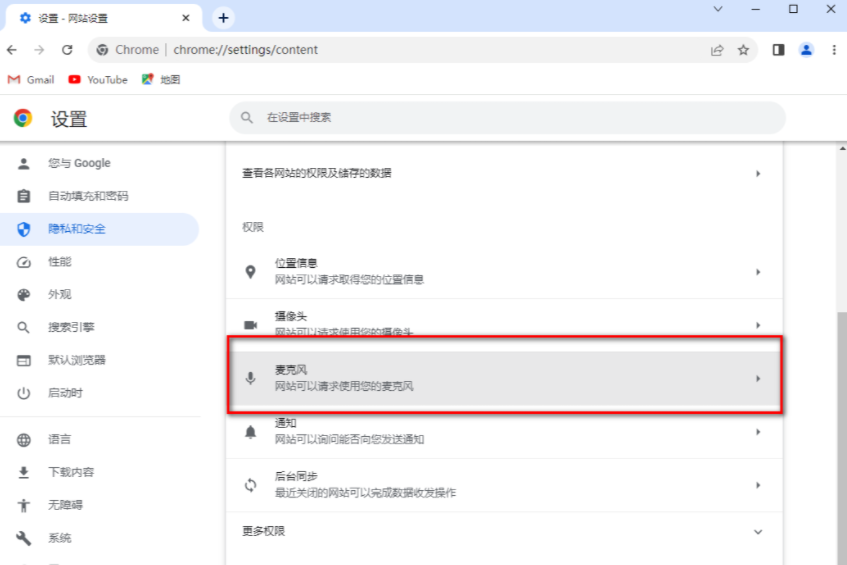The height and width of the screenshot is (565, 847).
Task: Select 语言 in the sidebar
Action: 99,439
